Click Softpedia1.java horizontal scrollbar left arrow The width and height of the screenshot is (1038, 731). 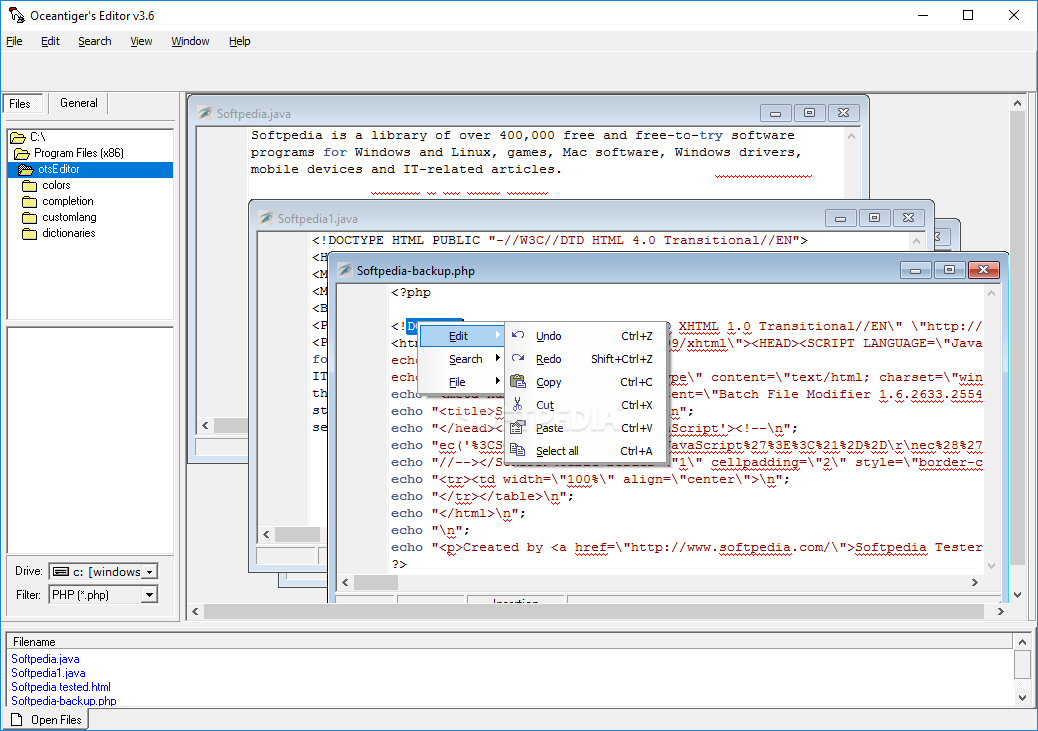(x=266, y=534)
